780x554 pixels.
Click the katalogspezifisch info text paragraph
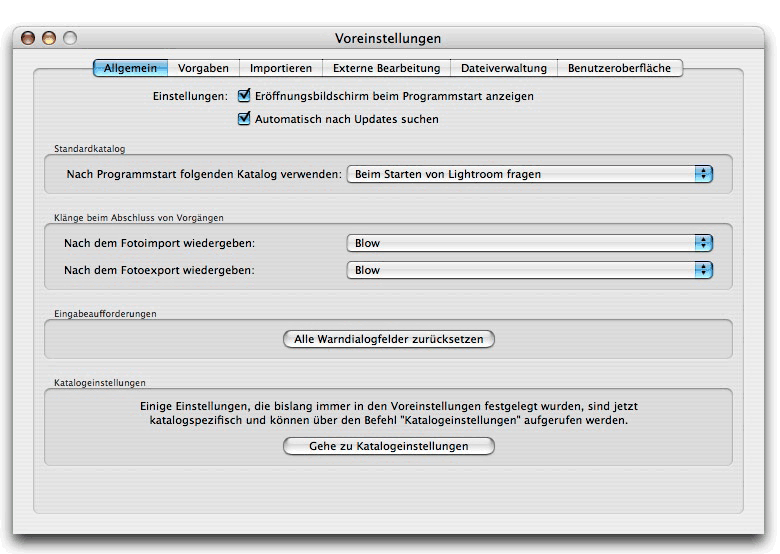point(389,414)
